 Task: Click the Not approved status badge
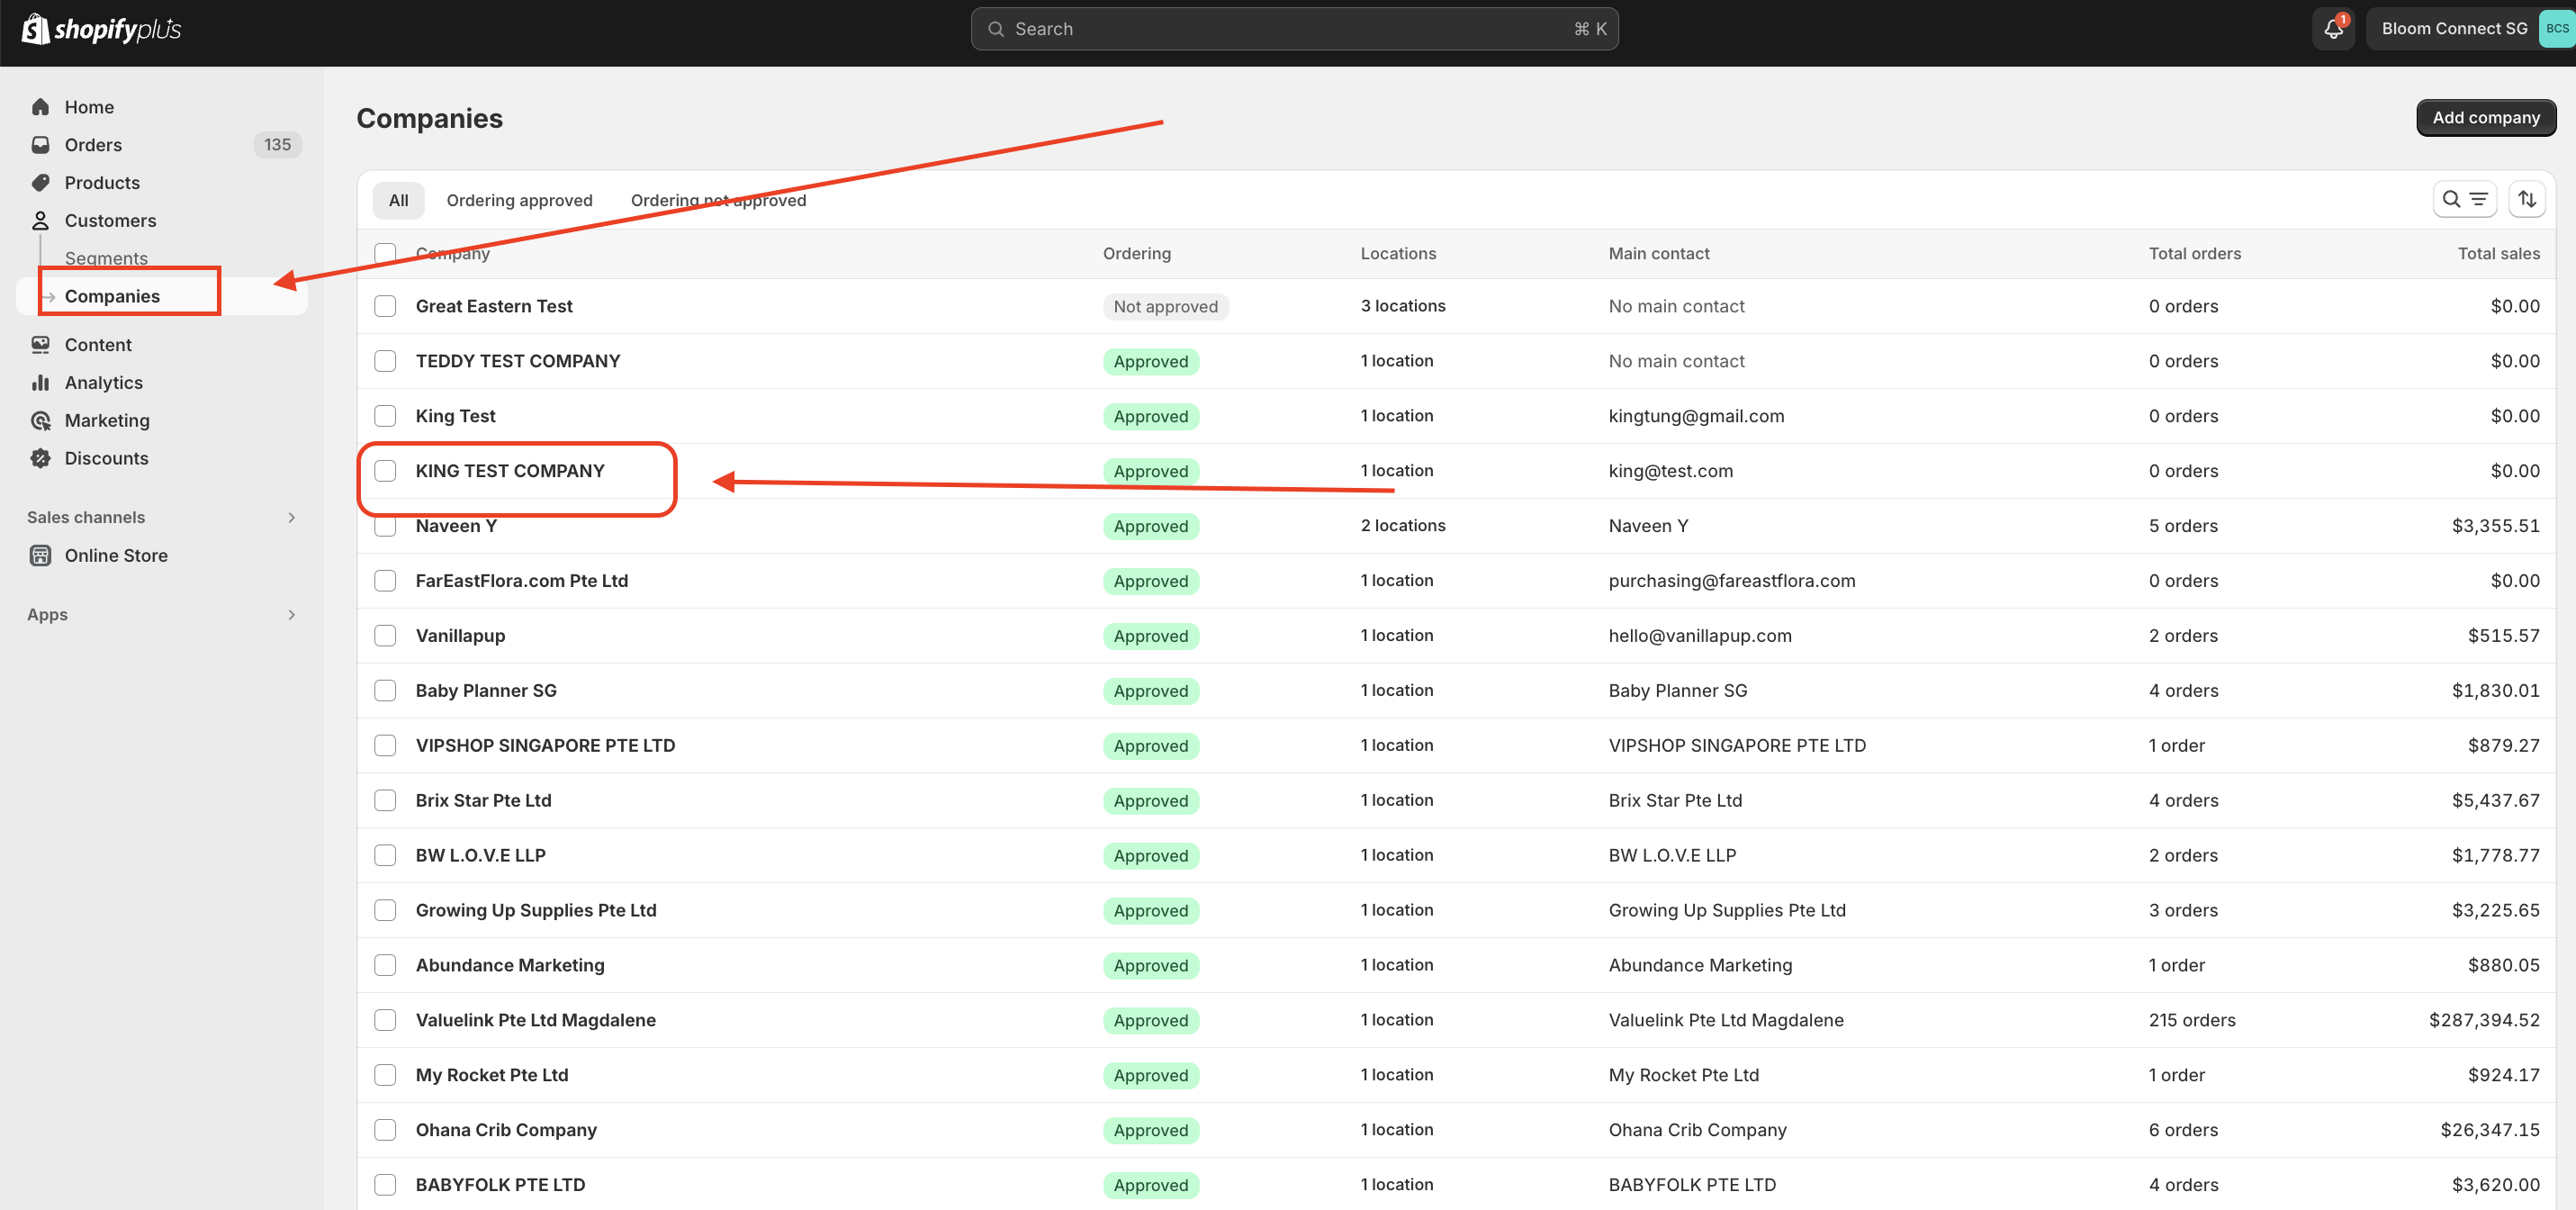[1165, 307]
